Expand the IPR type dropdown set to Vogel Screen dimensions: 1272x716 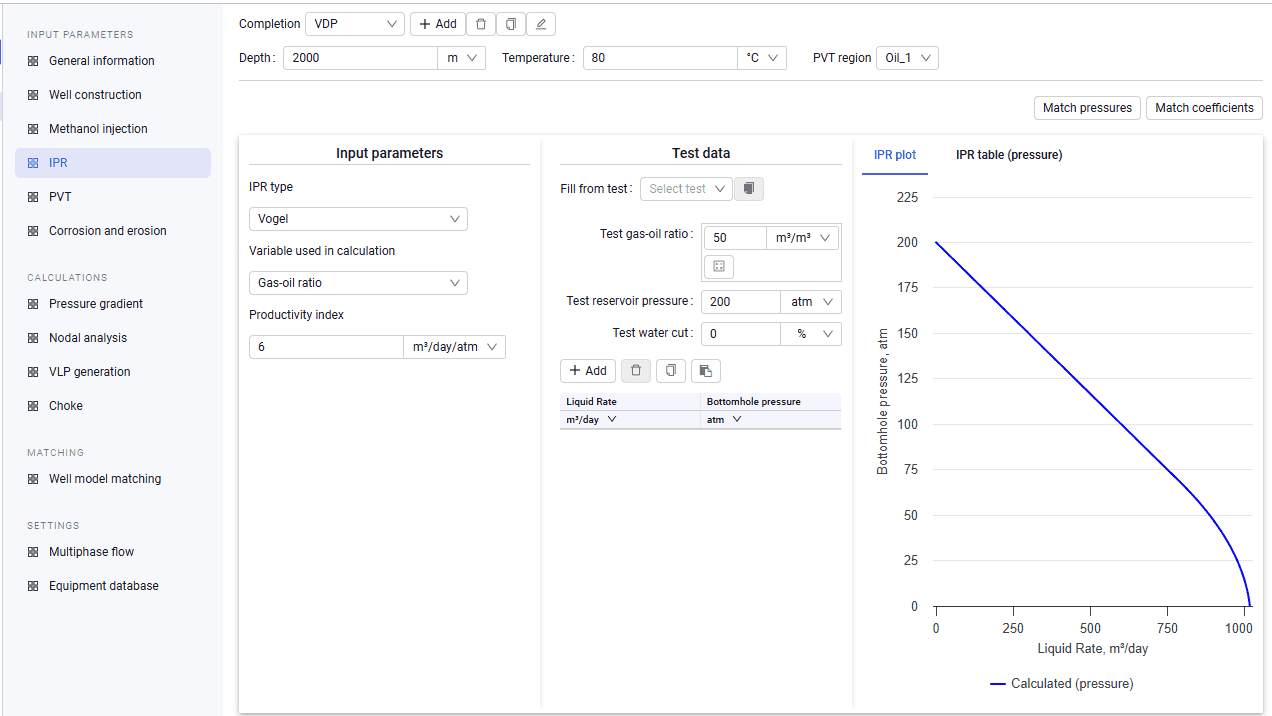(x=358, y=219)
